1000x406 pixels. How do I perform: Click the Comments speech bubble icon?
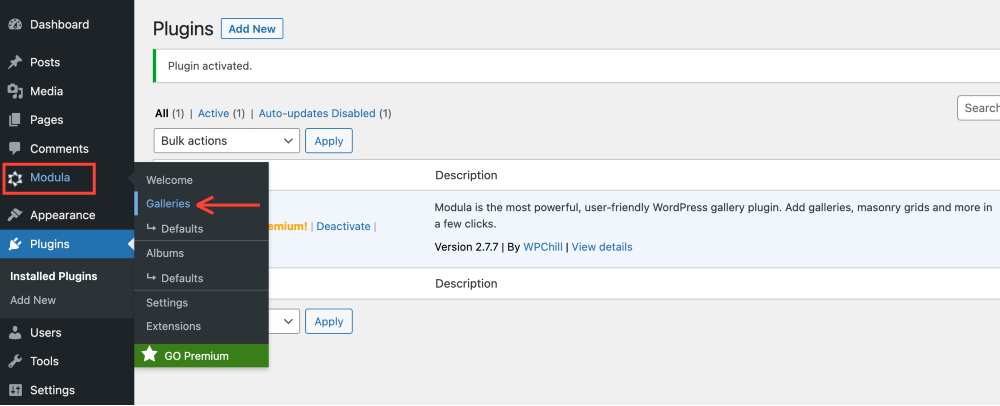point(15,149)
